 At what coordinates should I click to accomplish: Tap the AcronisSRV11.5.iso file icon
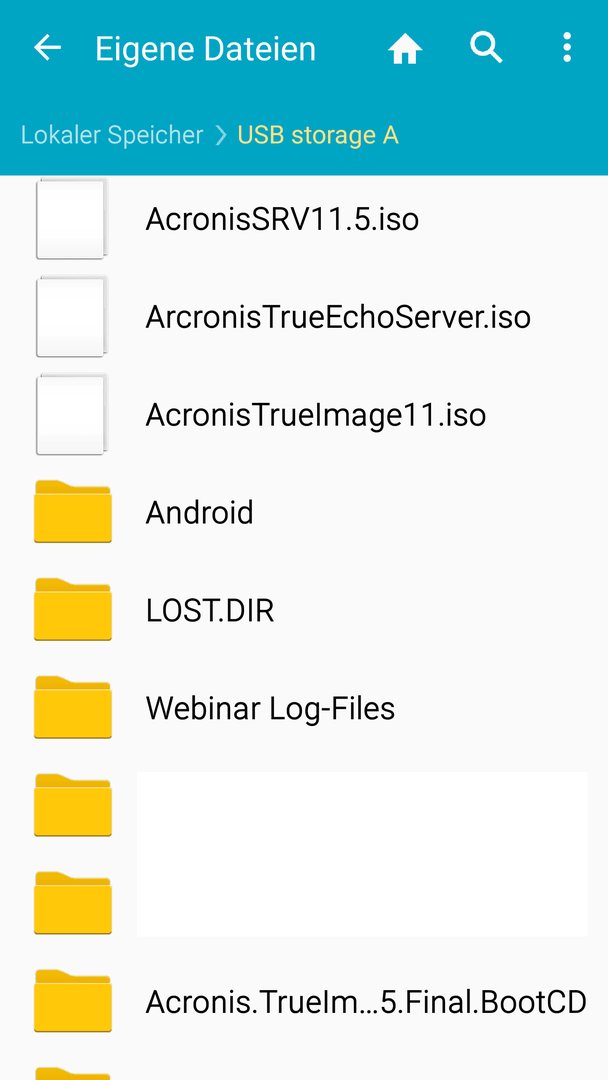(72, 219)
